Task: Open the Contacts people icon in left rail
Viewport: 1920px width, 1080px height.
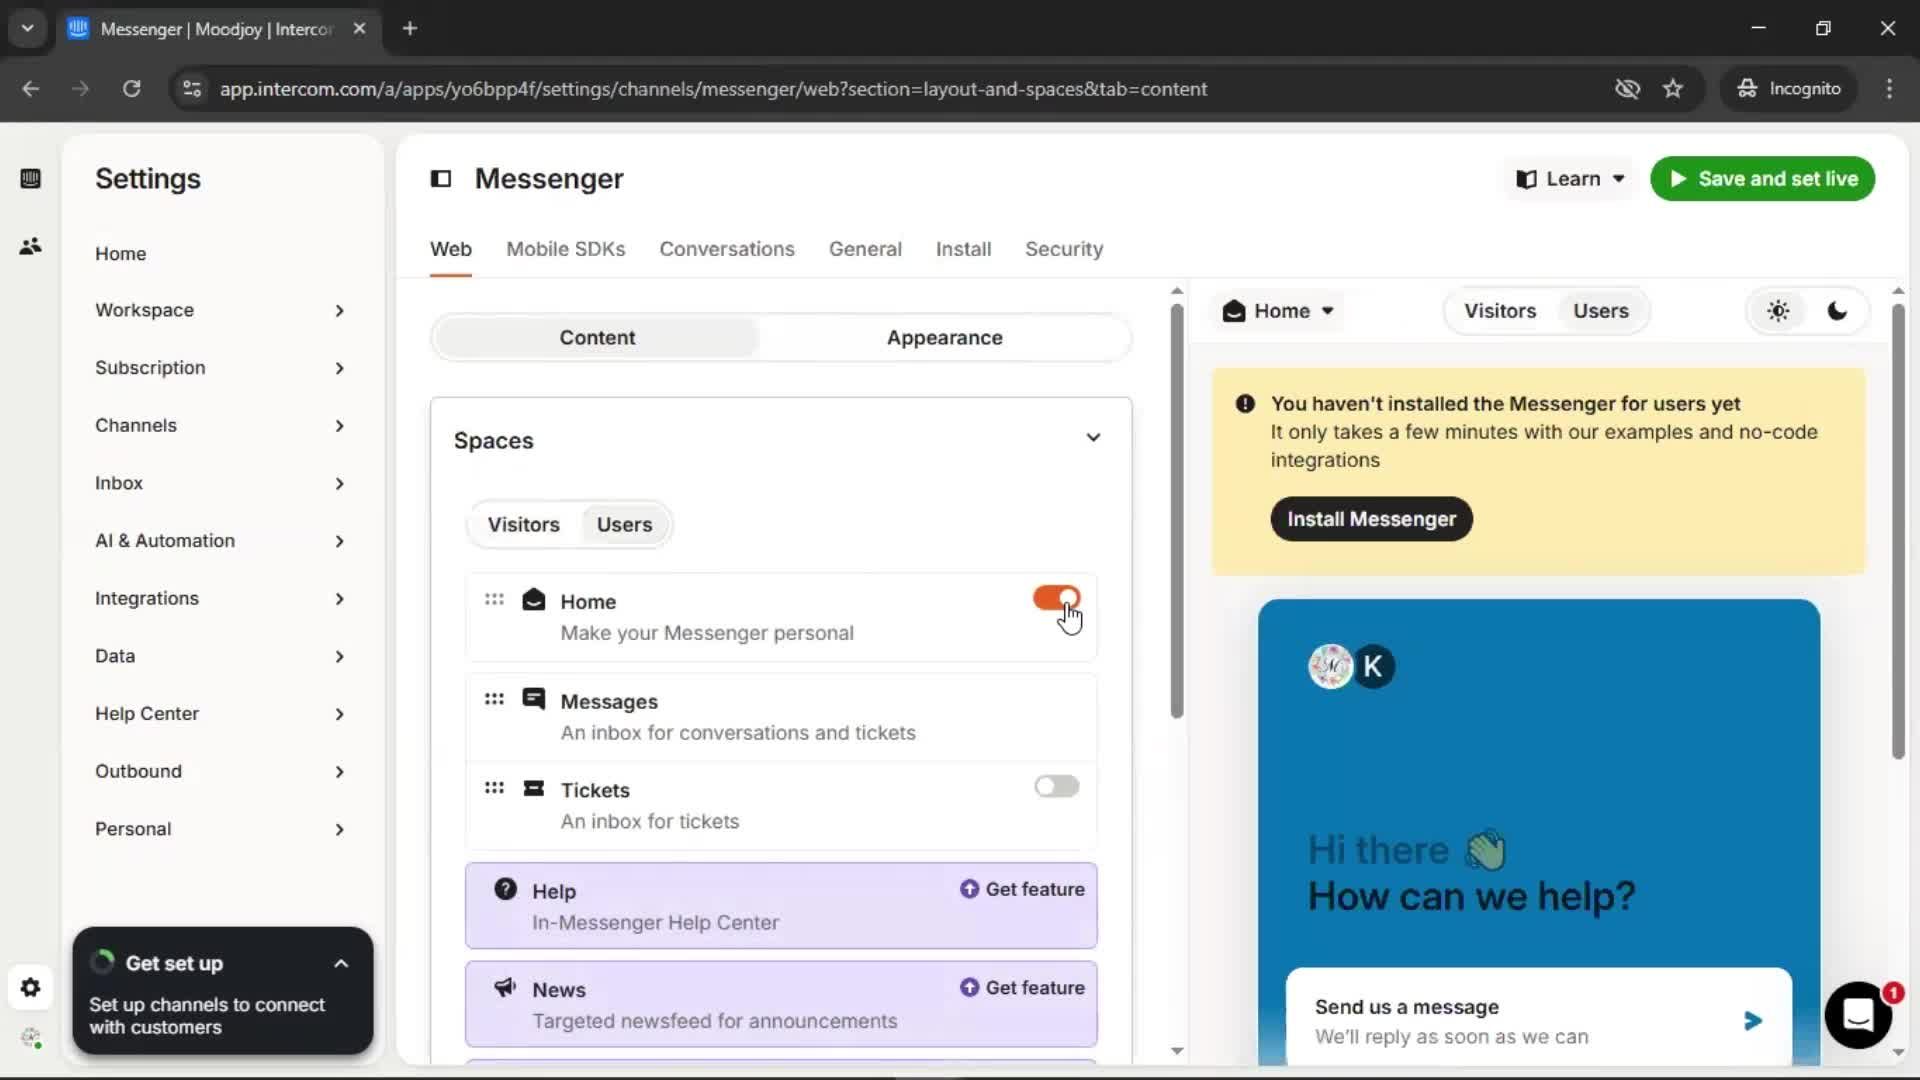Action: click(x=30, y=246)
